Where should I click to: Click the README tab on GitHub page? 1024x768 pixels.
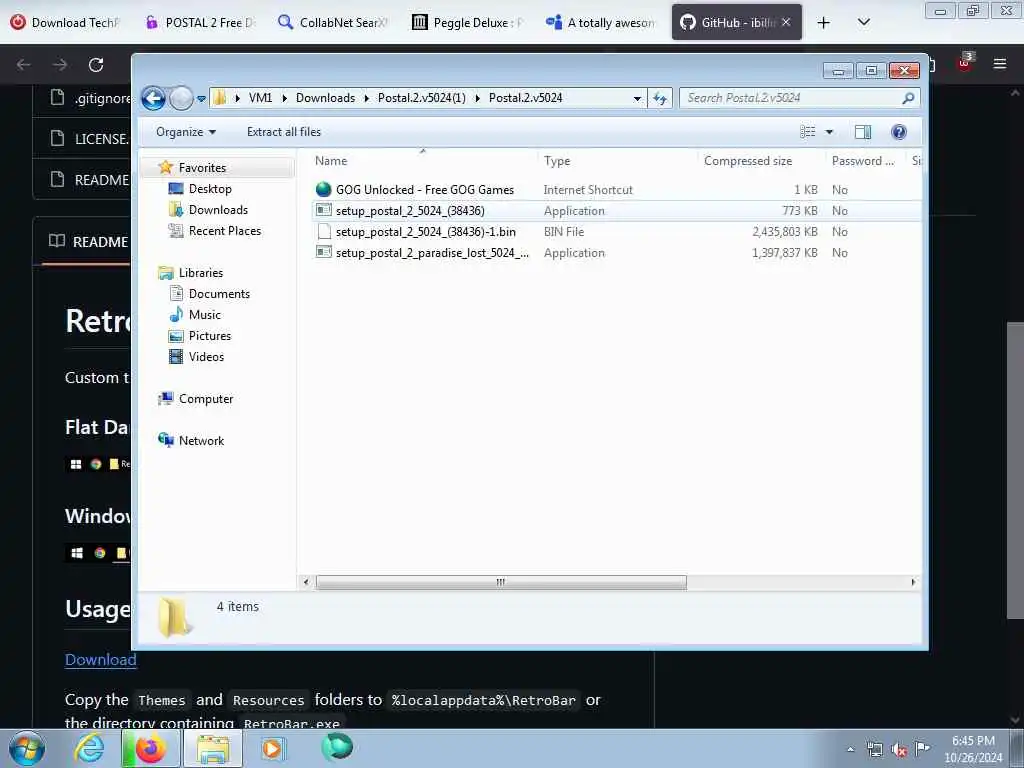pyautogui.click(x=88, y=242)
